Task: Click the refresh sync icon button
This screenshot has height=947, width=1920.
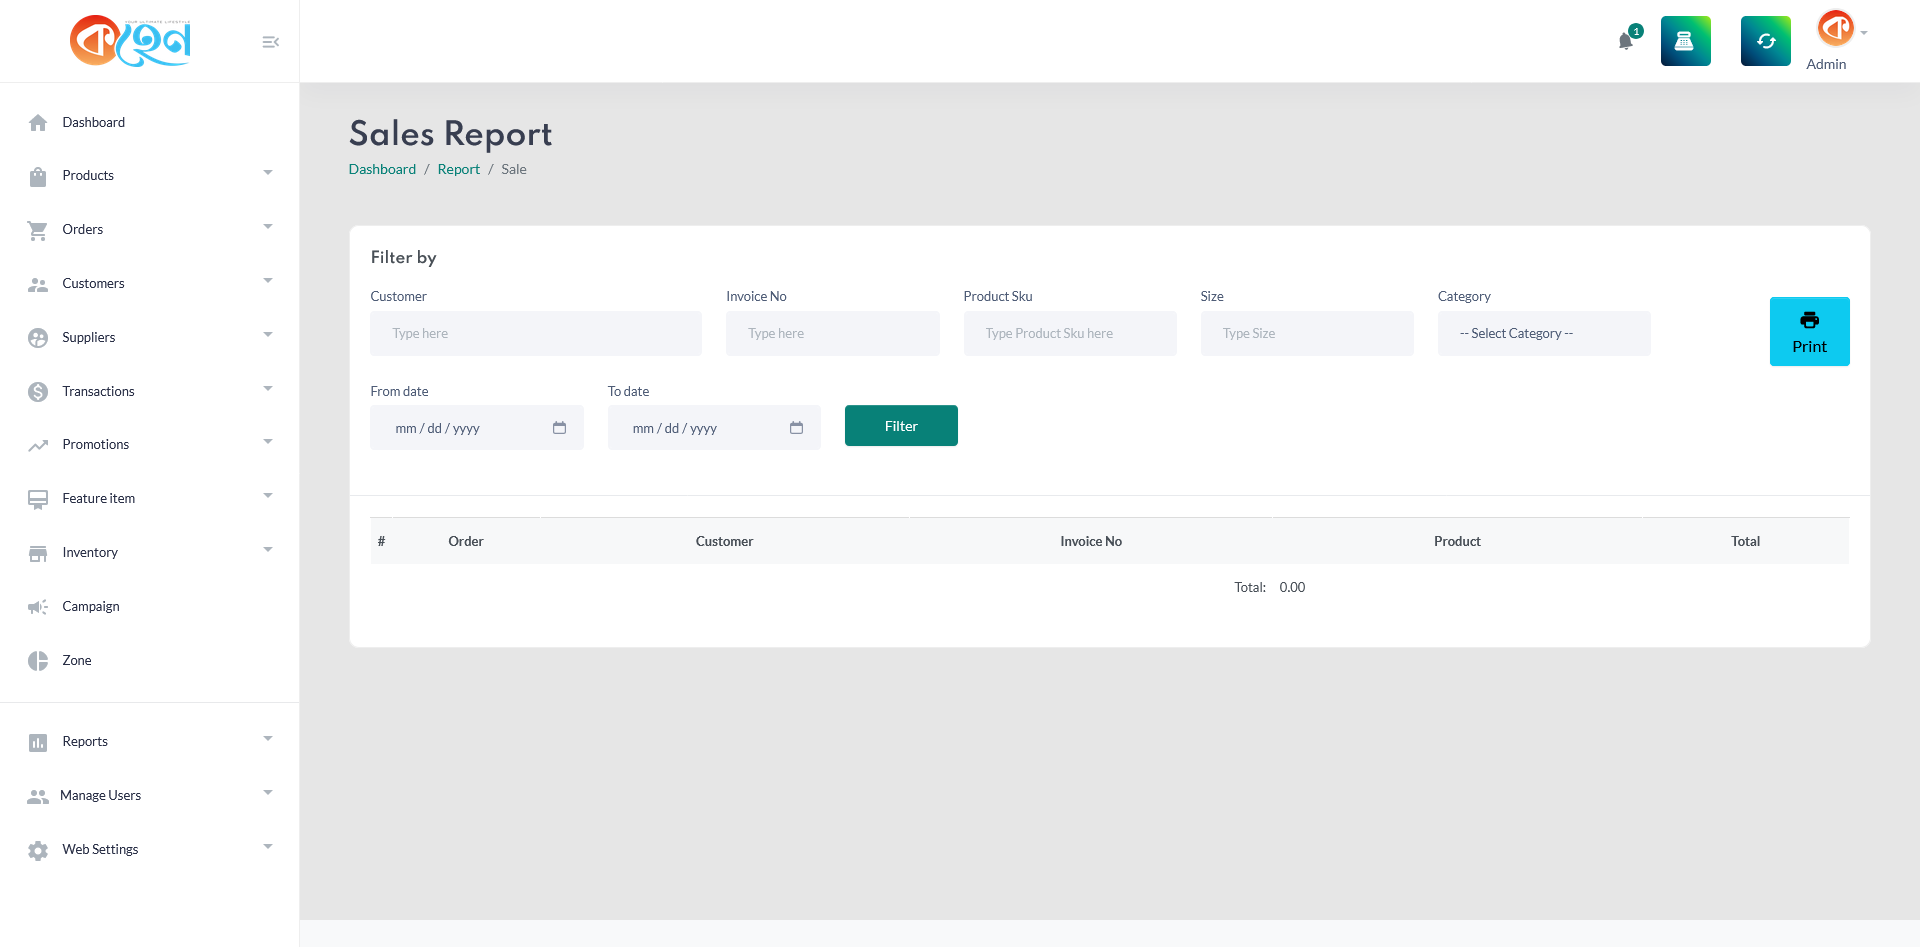Action: [x=1765, y=41]
